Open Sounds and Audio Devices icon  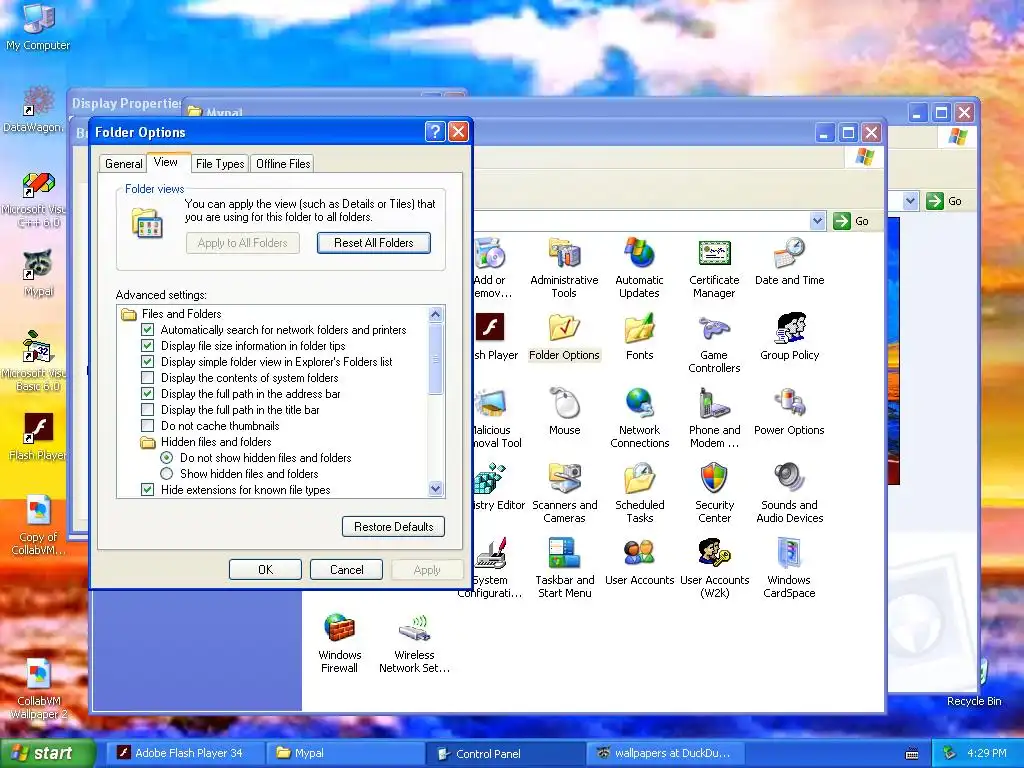click(x=789, y=493)
